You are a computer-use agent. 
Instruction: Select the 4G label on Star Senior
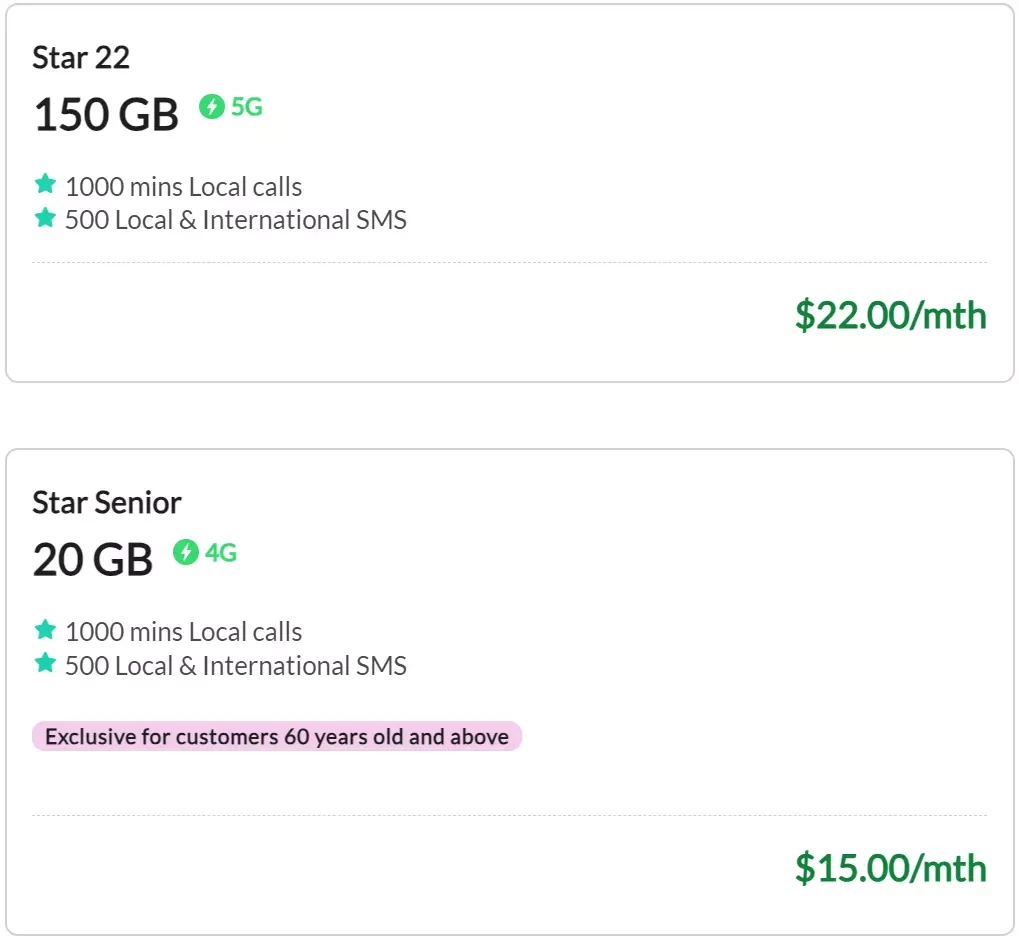221,553
